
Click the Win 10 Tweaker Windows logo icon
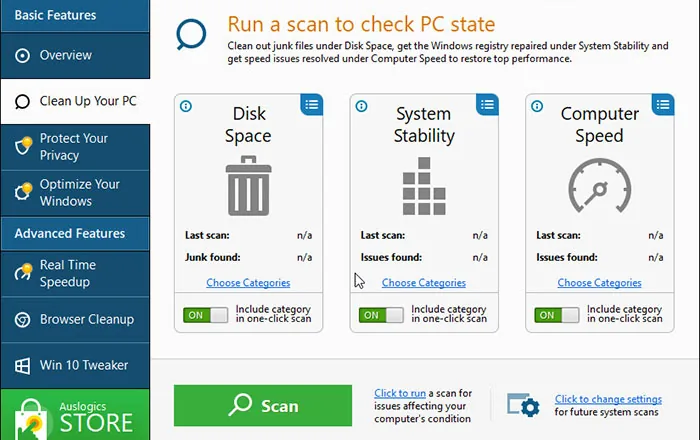pyautogui.click(x=22, y=366)
